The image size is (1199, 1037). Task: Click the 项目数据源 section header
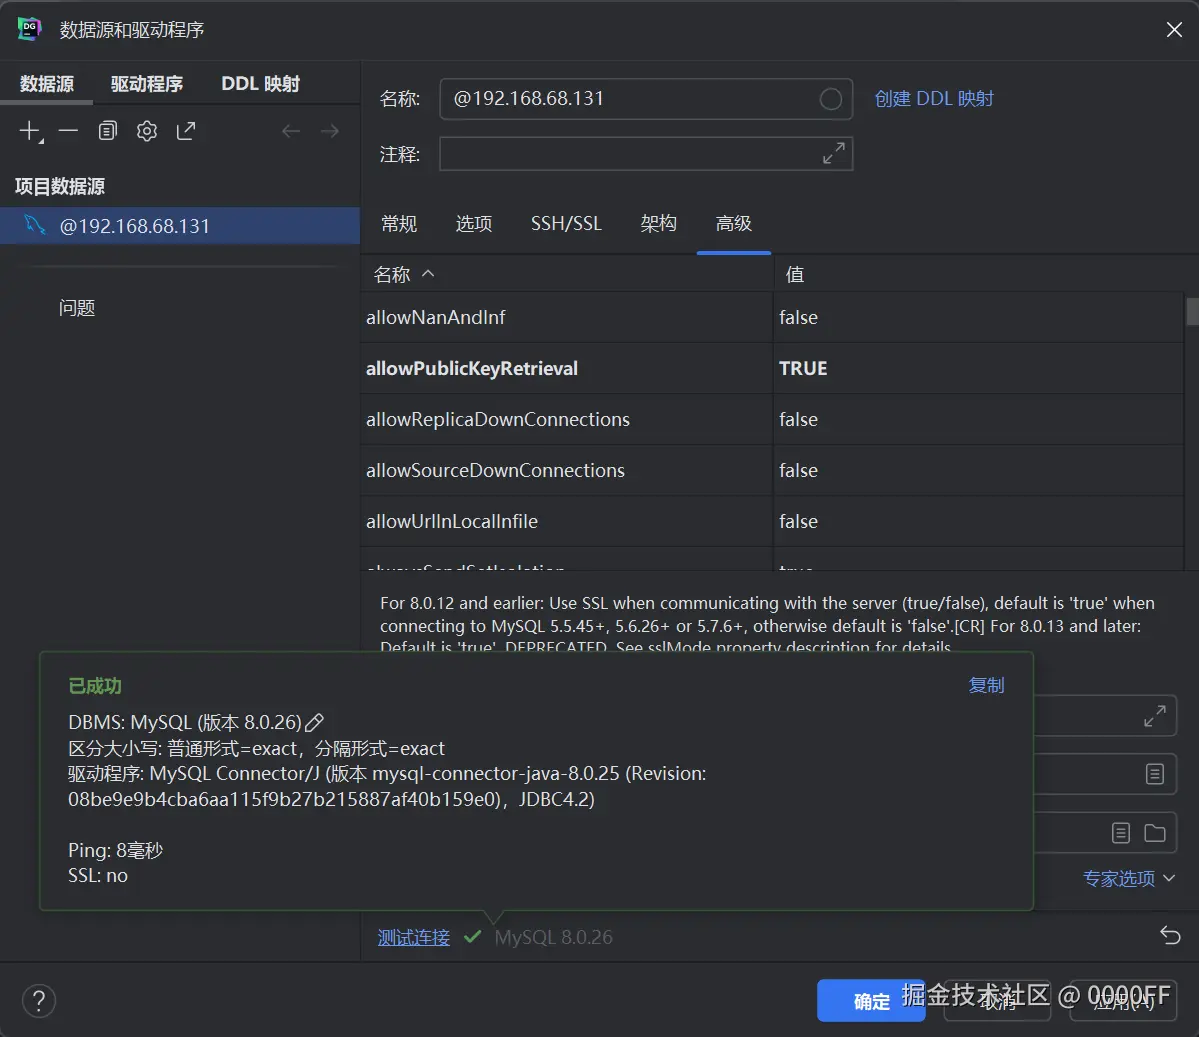point(60,186)
